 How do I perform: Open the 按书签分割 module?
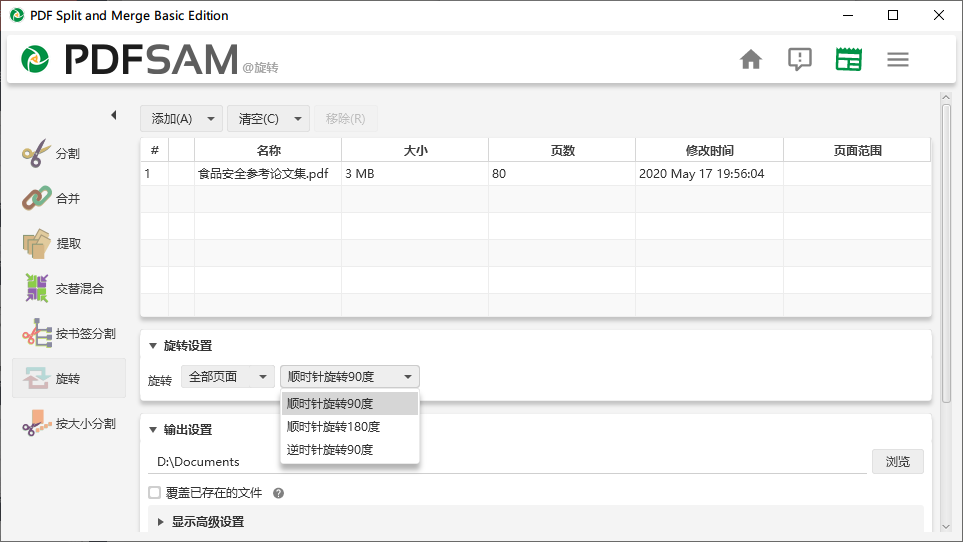[x=69, y=333]
